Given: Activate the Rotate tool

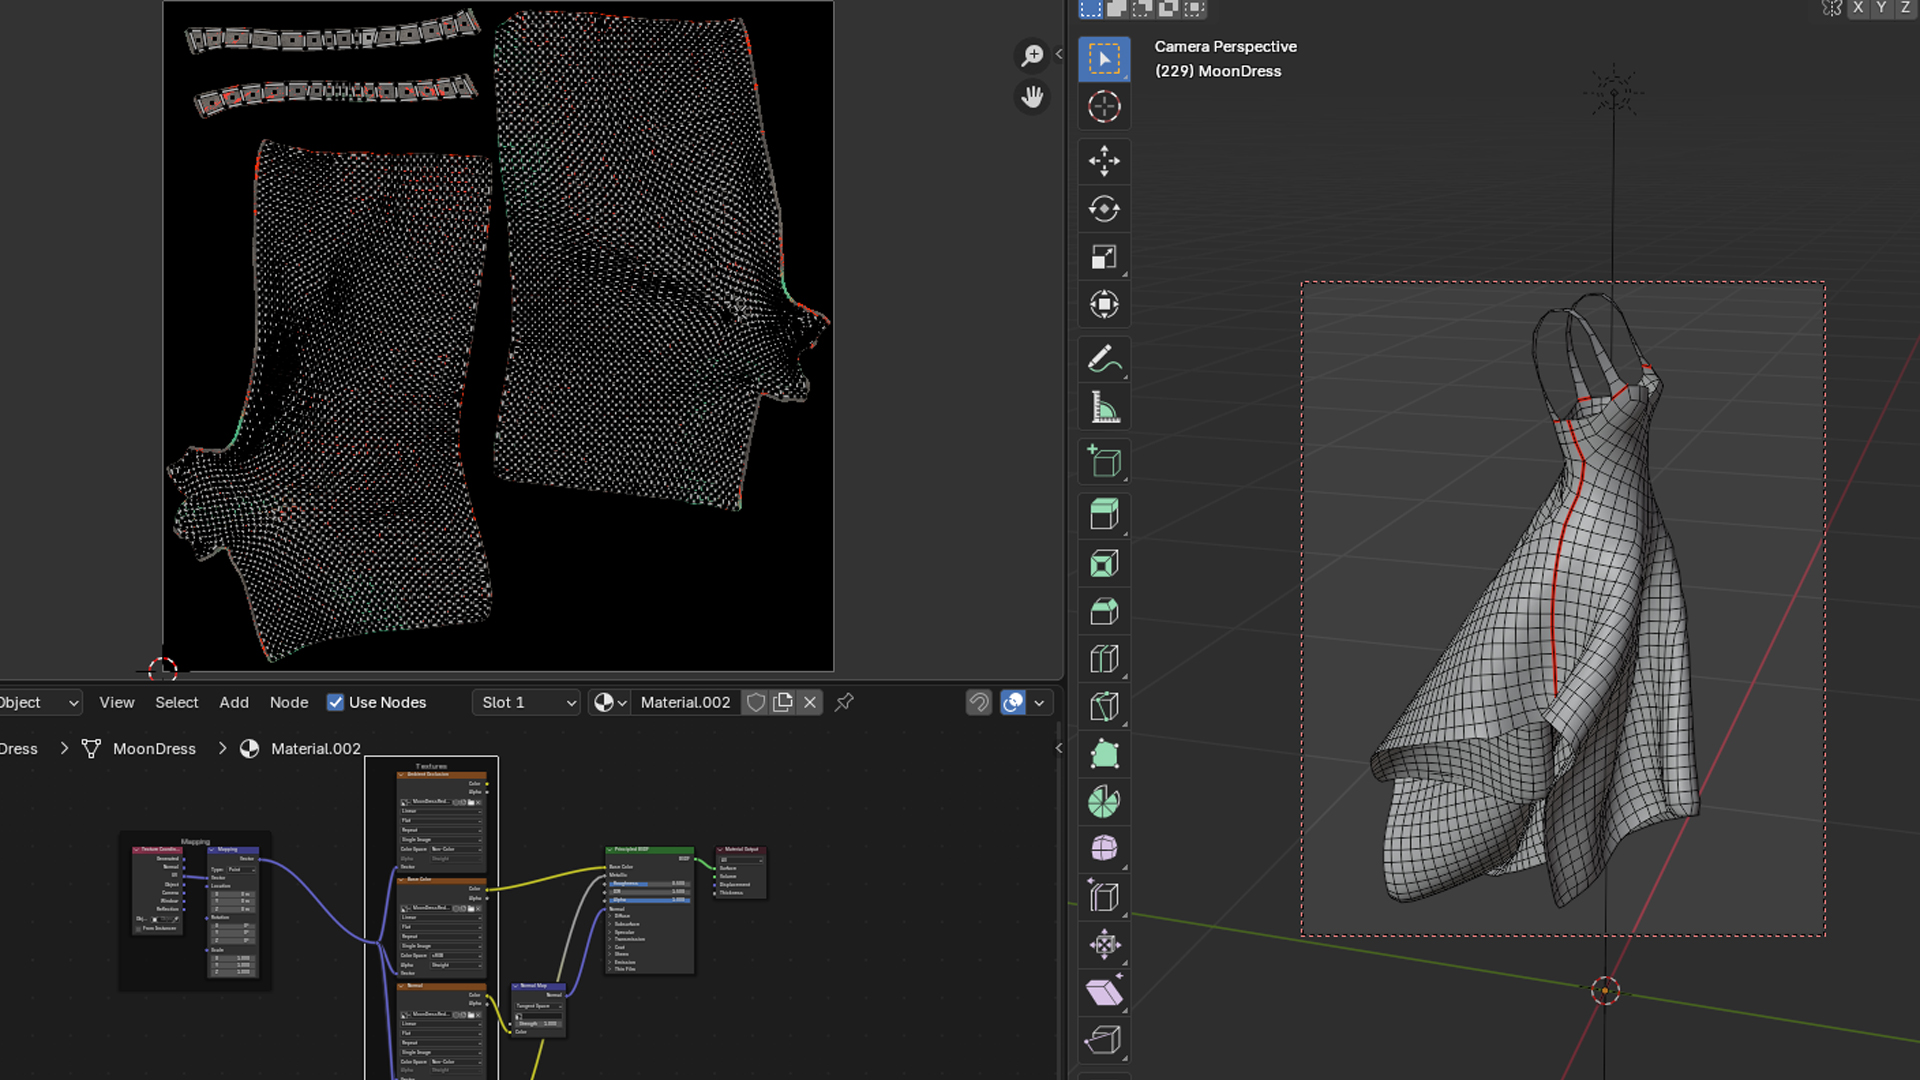Looking at the screenshot, I should (x=1104, y=209).
